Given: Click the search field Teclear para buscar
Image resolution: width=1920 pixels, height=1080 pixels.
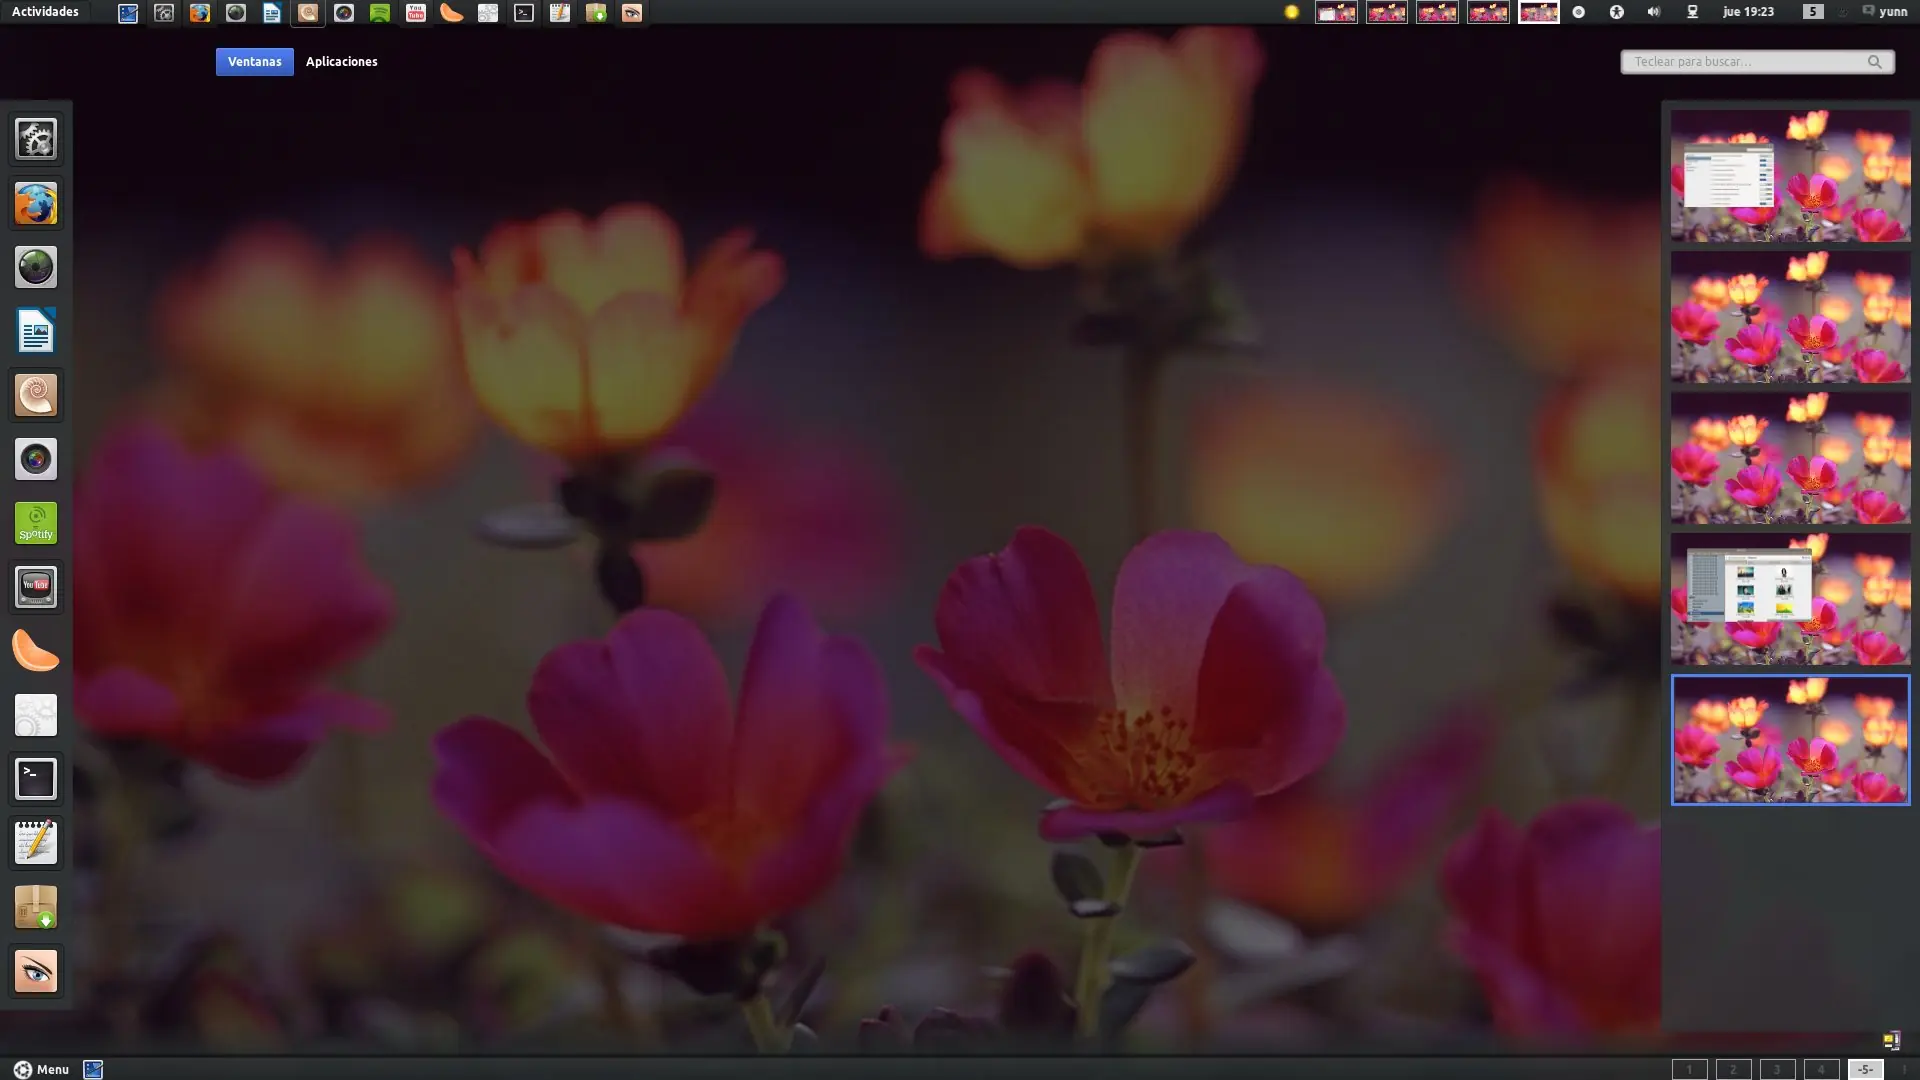Looking at the screenshot, I should pos(1757,61).
